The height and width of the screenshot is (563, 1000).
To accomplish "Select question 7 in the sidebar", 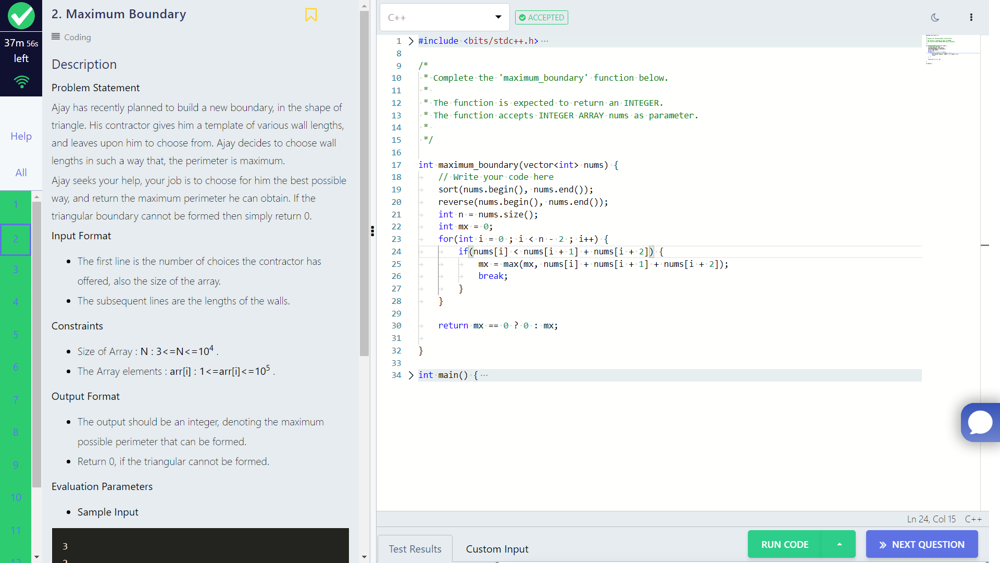I will [x=15, y=400].
